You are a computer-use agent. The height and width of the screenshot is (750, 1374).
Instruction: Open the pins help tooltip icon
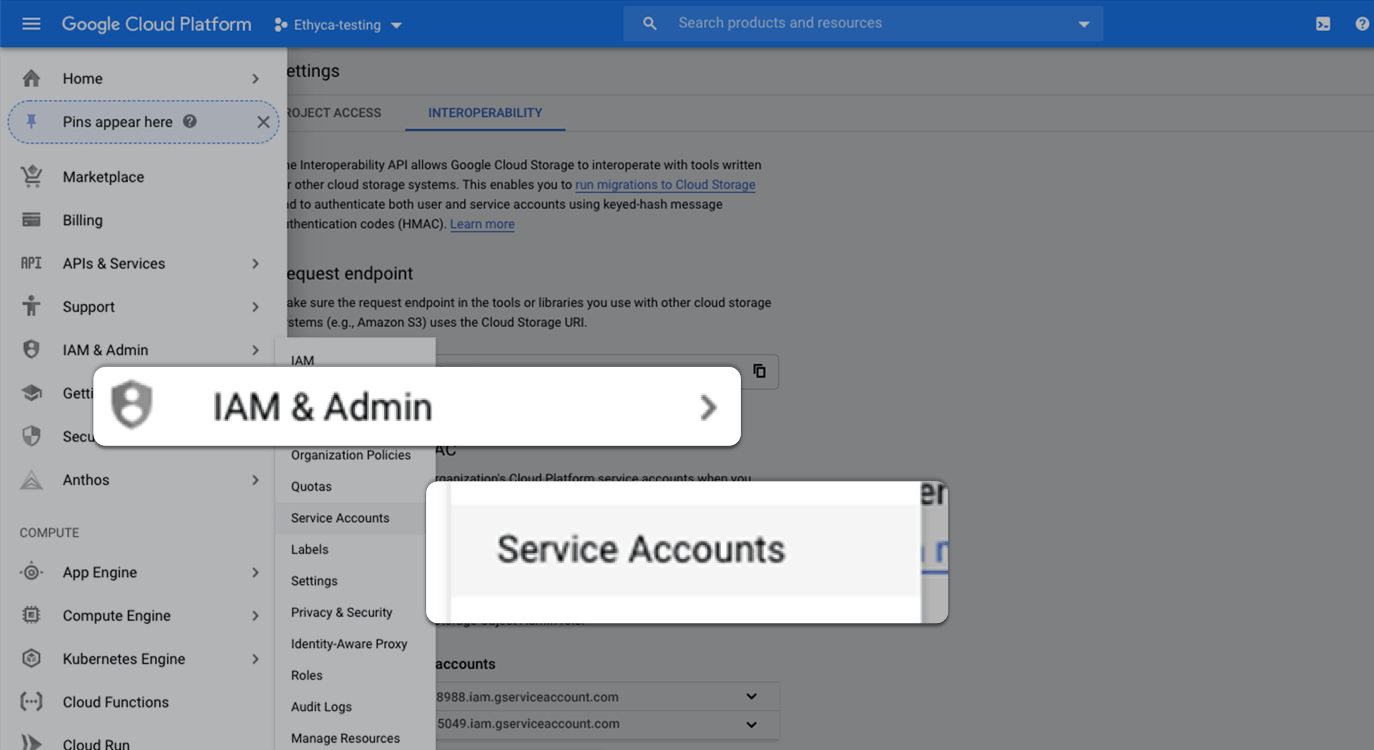(x=190, y=121)
